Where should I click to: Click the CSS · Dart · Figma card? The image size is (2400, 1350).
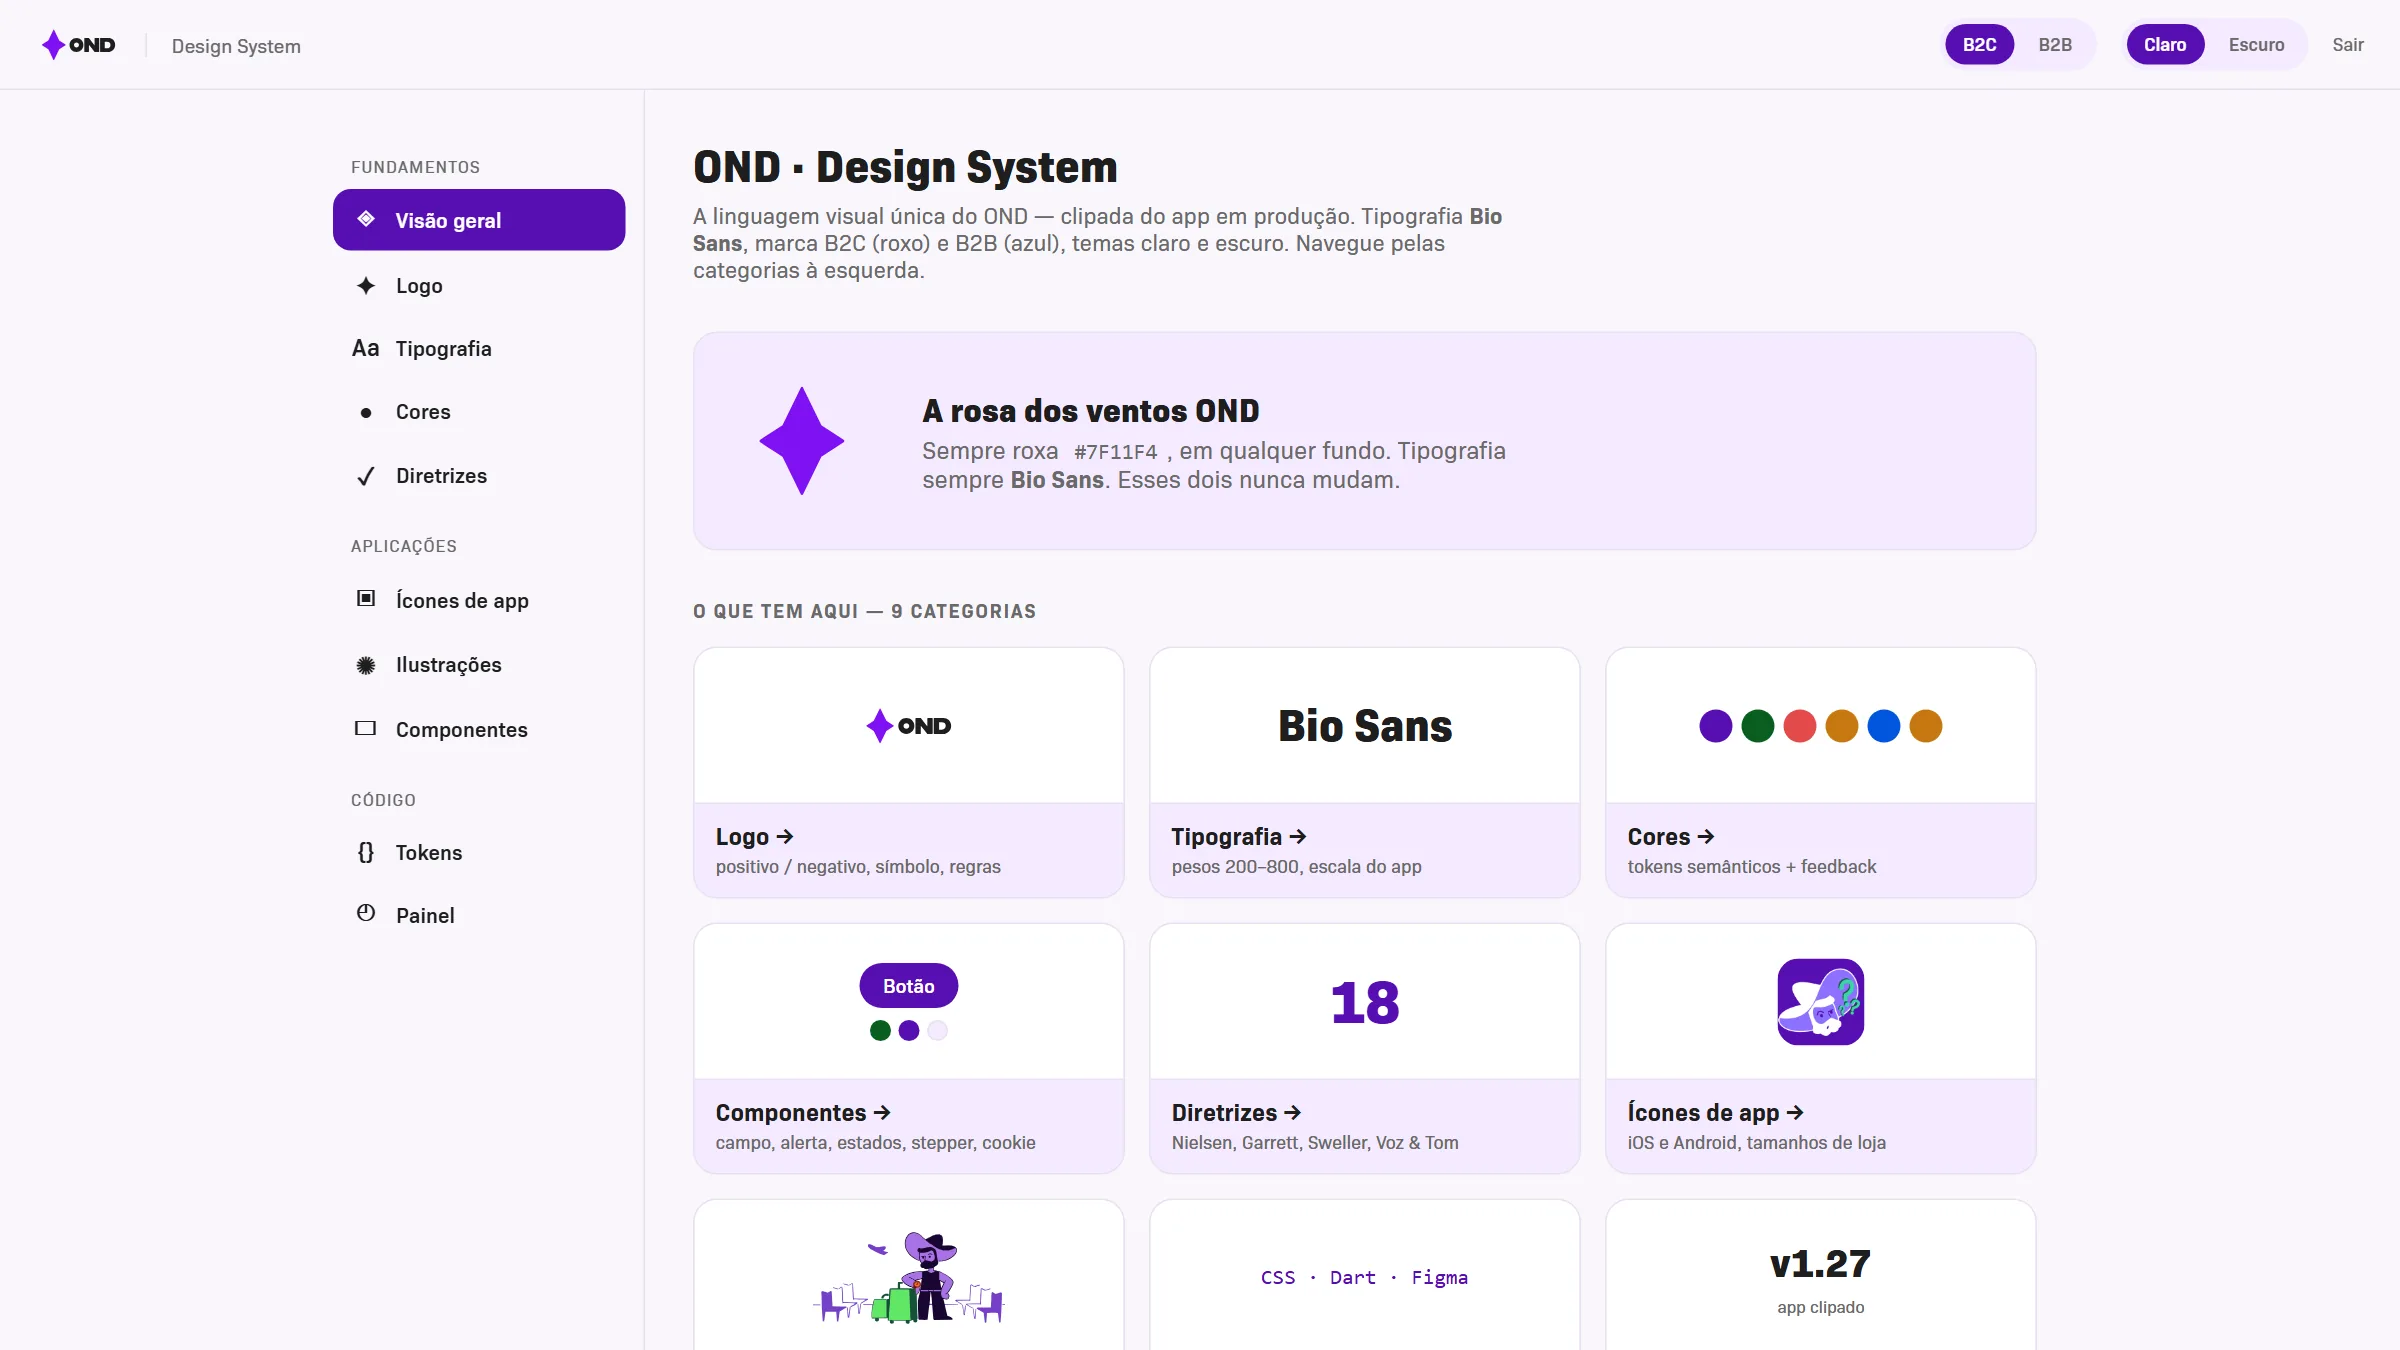click(x=1364, y=1277)
